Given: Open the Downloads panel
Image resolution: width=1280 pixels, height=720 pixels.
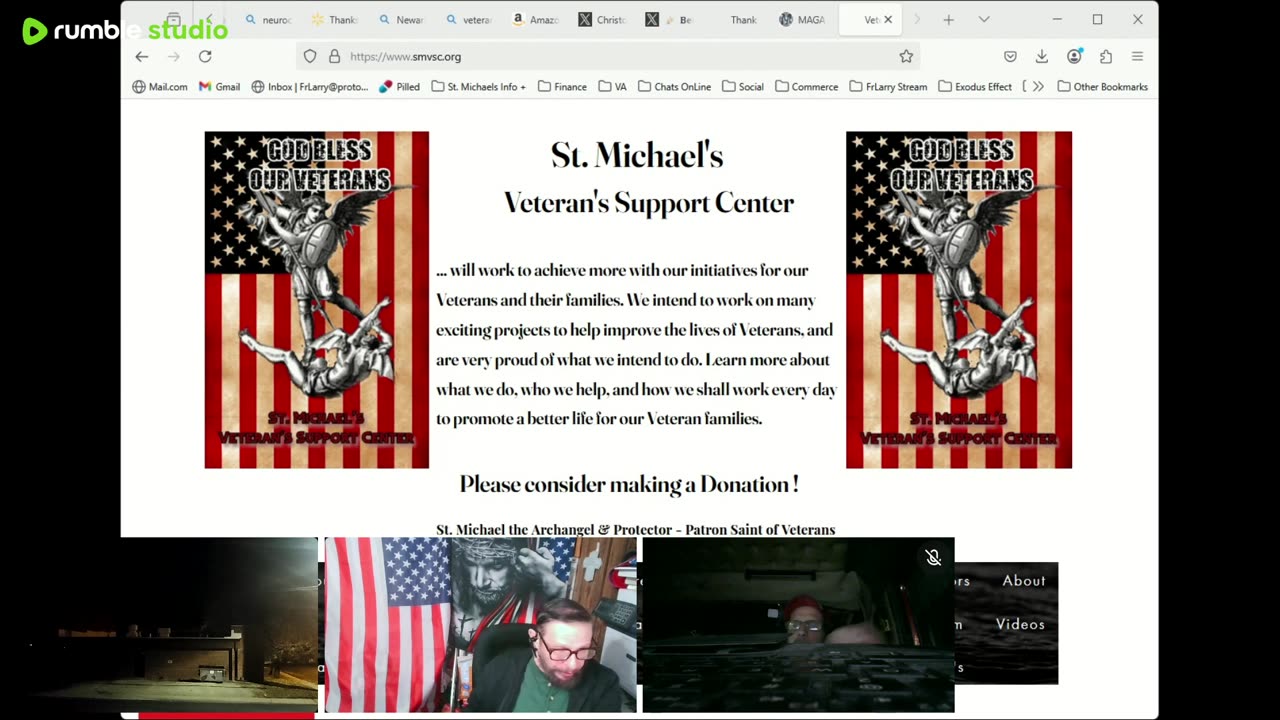Looking at the screenshot, I should point(1042,57).
